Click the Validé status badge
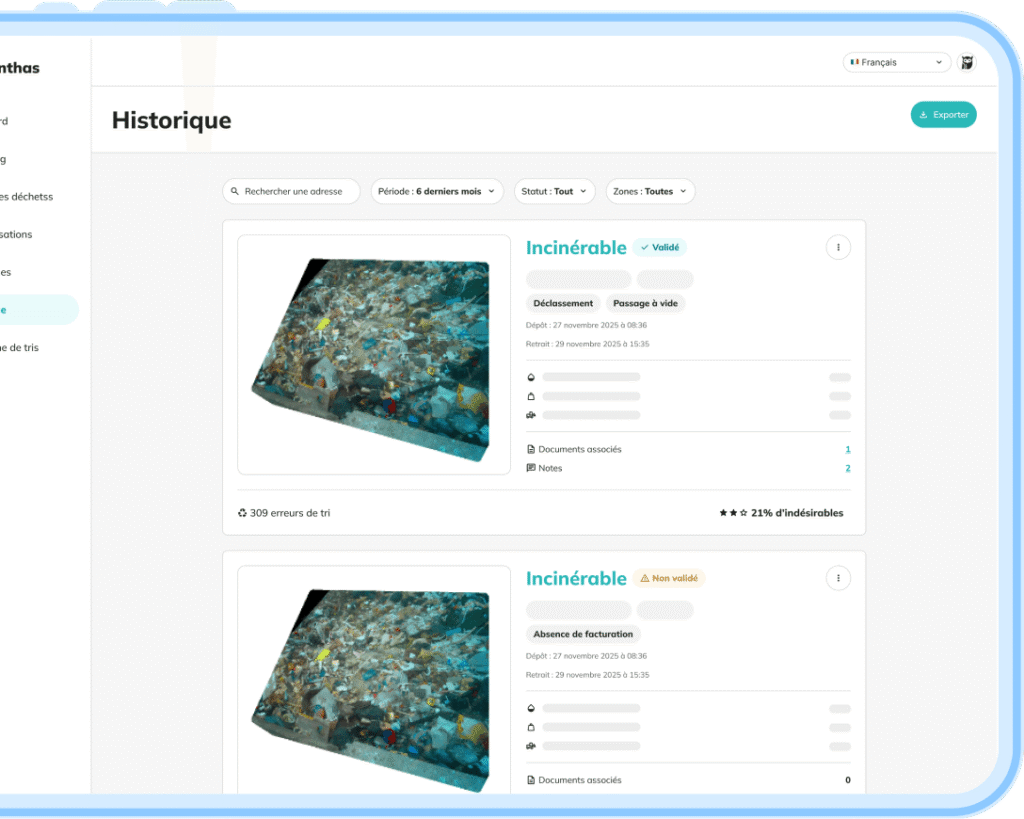Viewport: 1024px width, 819px height. (x=660, y=248)
